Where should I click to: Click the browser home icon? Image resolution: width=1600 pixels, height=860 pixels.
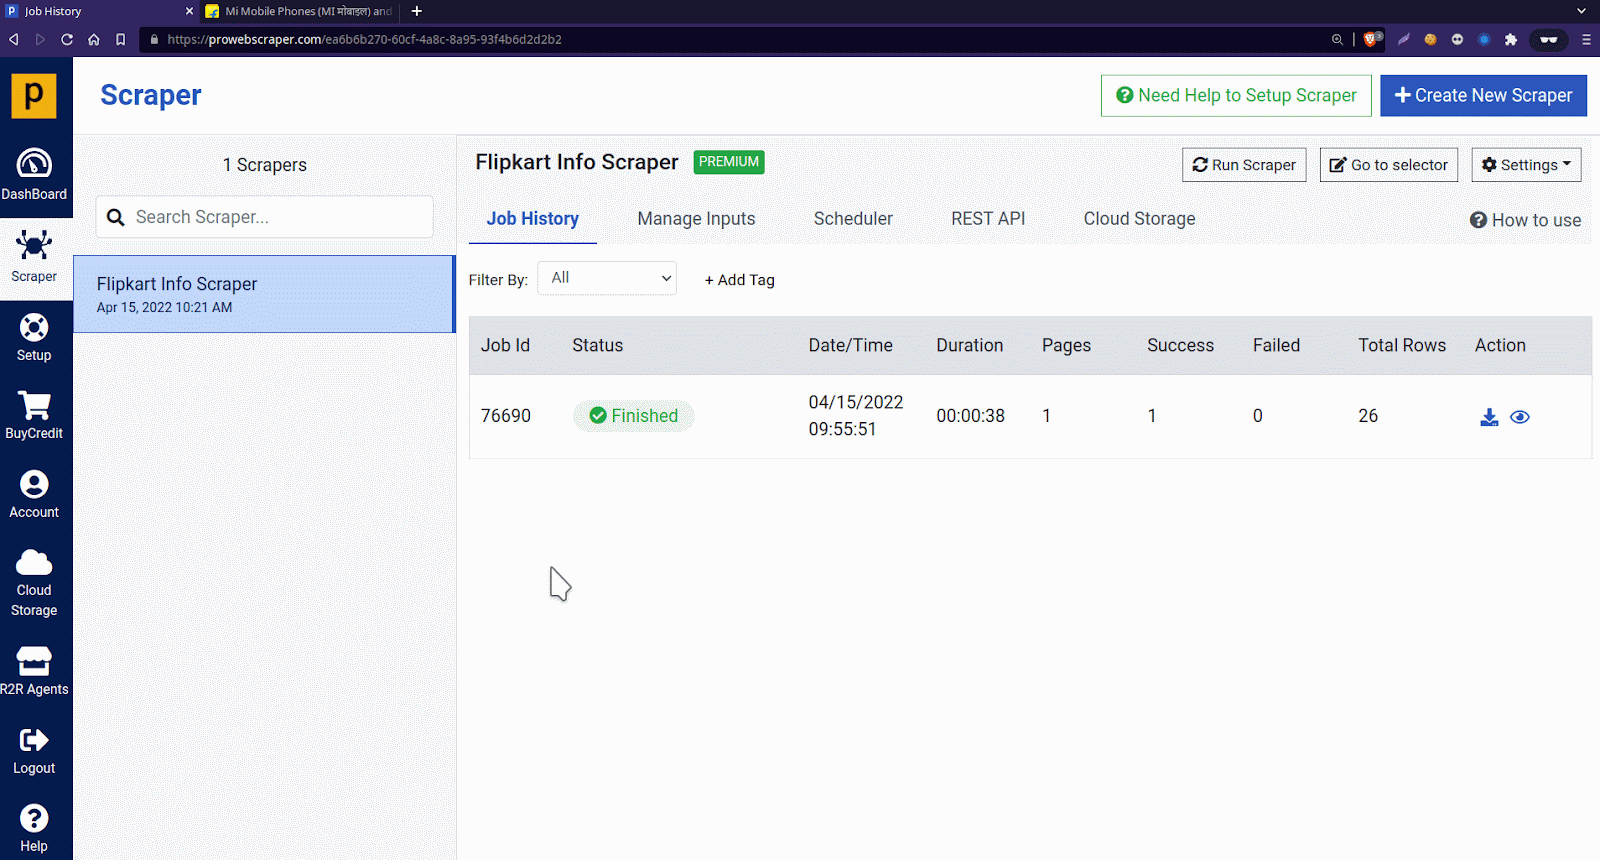[94, 39]
